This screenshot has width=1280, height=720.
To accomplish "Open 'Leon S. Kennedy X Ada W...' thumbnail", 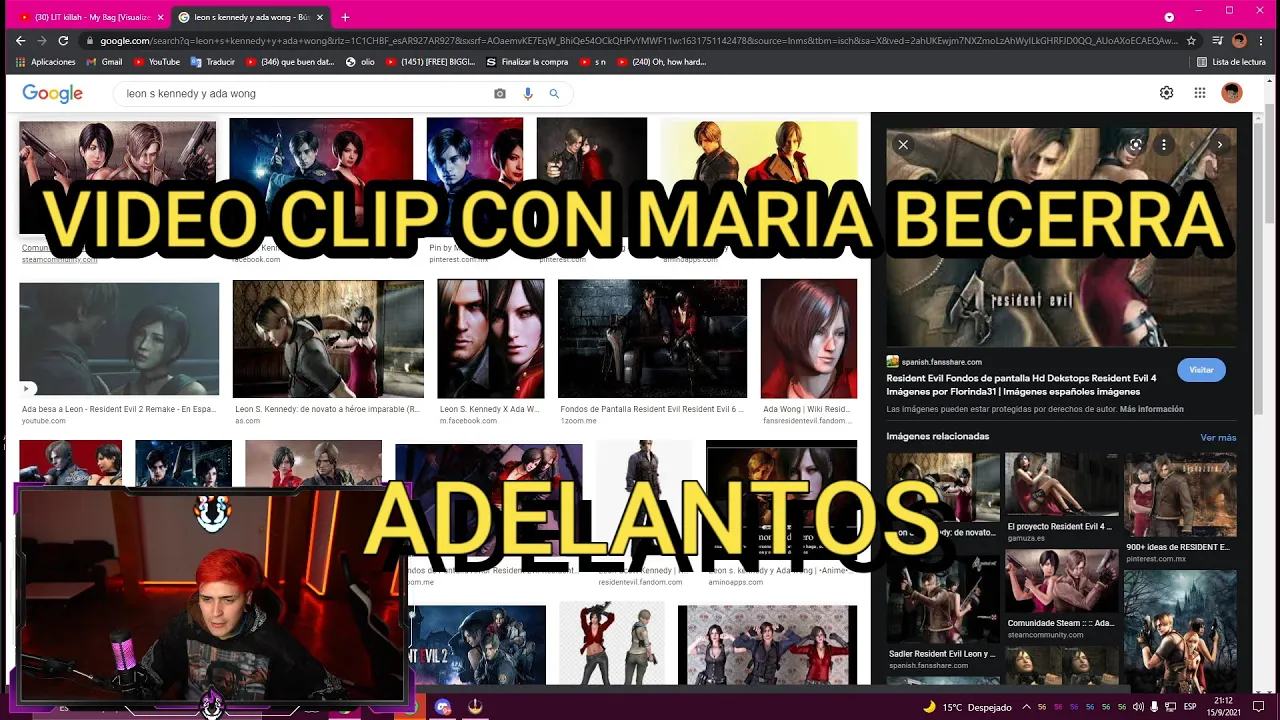I will click(x=491, y=339).
